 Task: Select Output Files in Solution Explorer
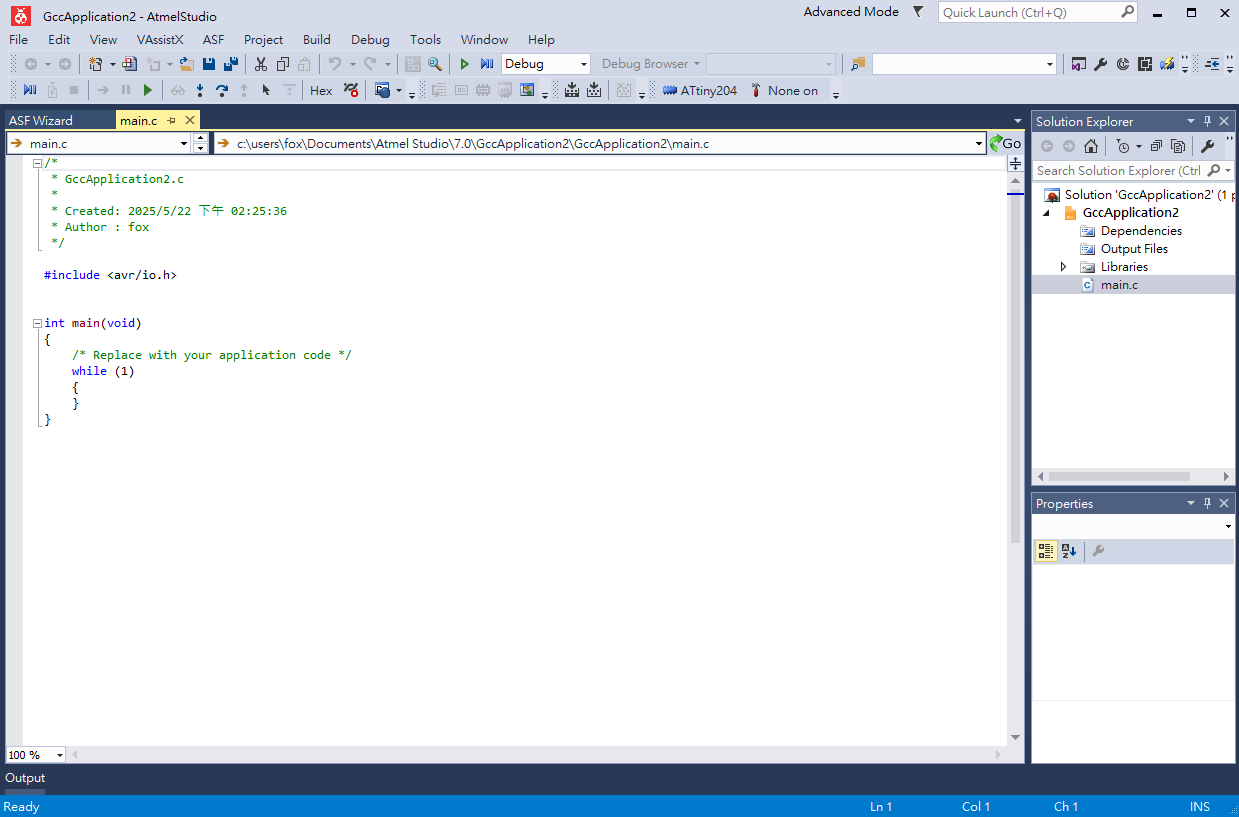point(1134,249)
